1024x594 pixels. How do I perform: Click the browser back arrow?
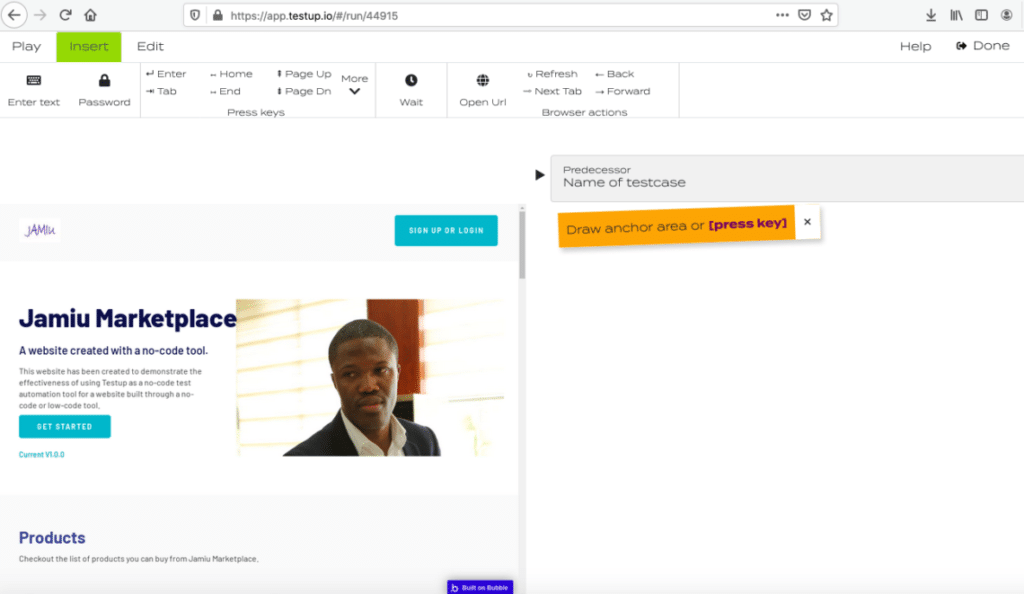click(x=14, y=15)
